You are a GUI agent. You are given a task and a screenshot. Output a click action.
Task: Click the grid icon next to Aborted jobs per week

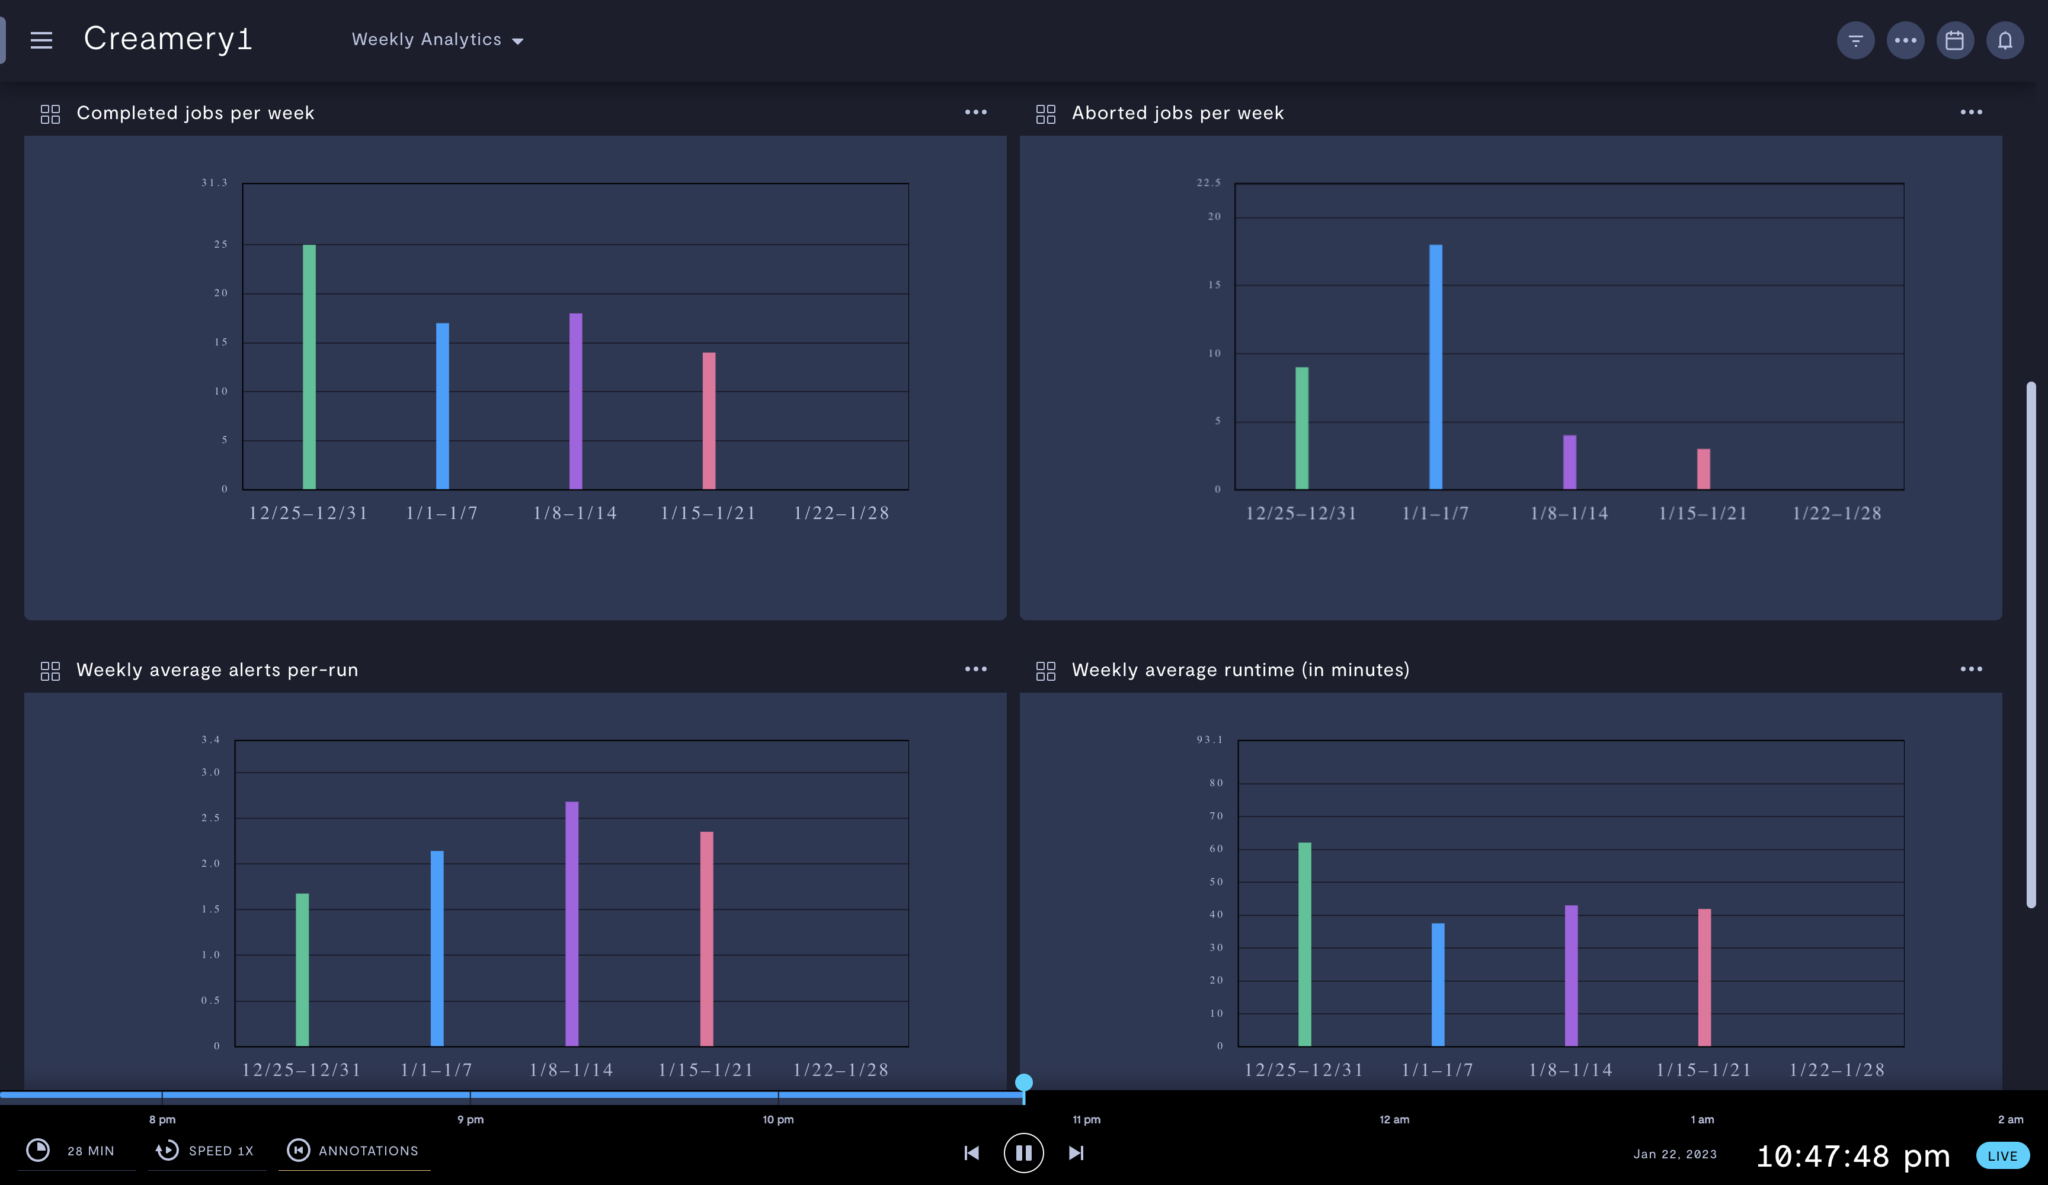[1046, 113]
